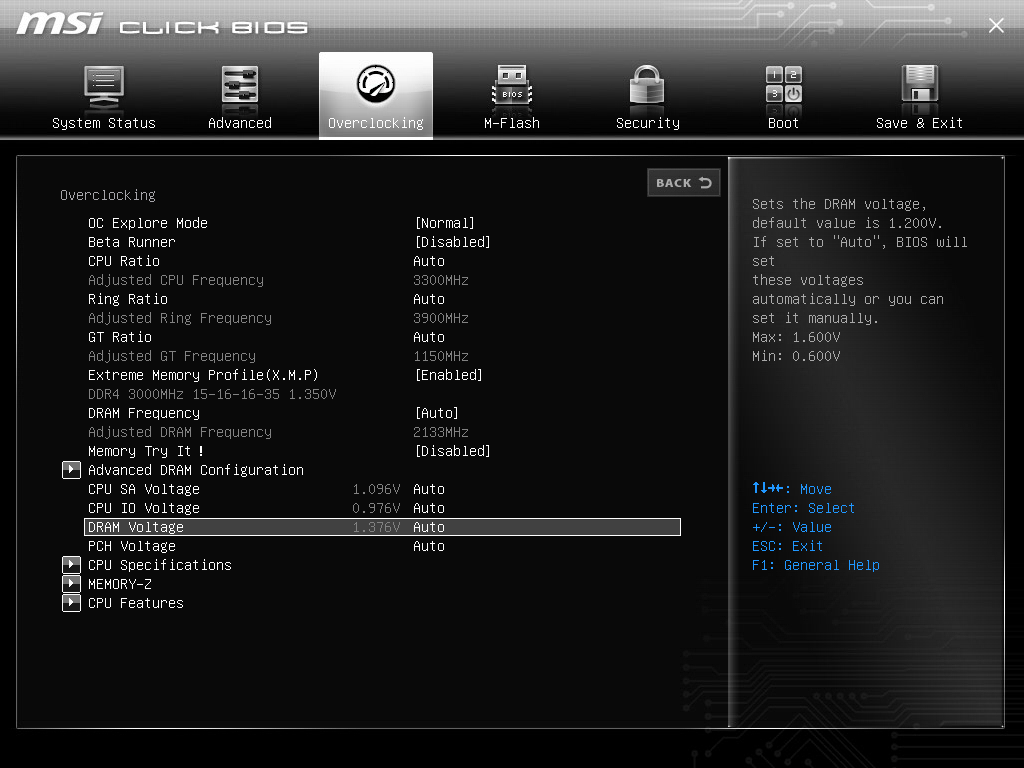This screenshot has height=768, width=1024.
Task: Select GT Ratio row label
Action: coord(120,337)
